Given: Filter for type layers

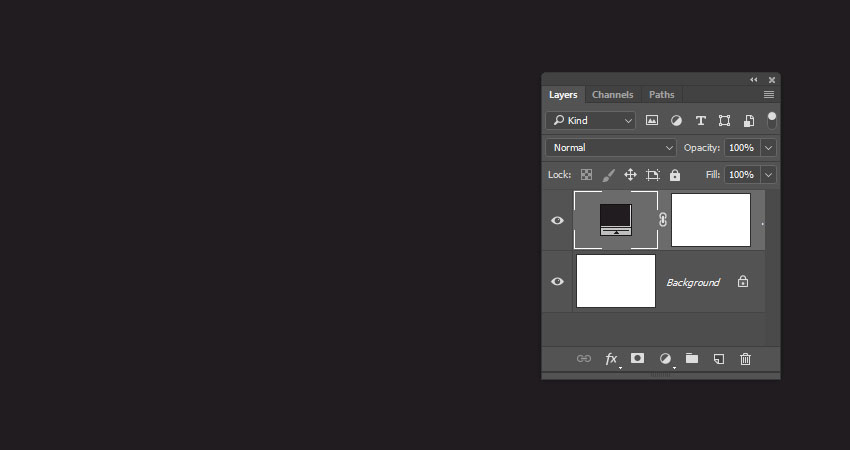Looking at the screenshot, I should pyautogui.click(x=700, y=120).
